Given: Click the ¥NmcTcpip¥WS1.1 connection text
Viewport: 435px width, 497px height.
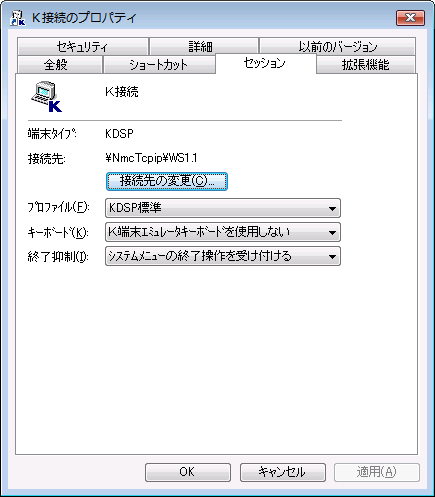Looking at the screenshot, I should (151, 158).
